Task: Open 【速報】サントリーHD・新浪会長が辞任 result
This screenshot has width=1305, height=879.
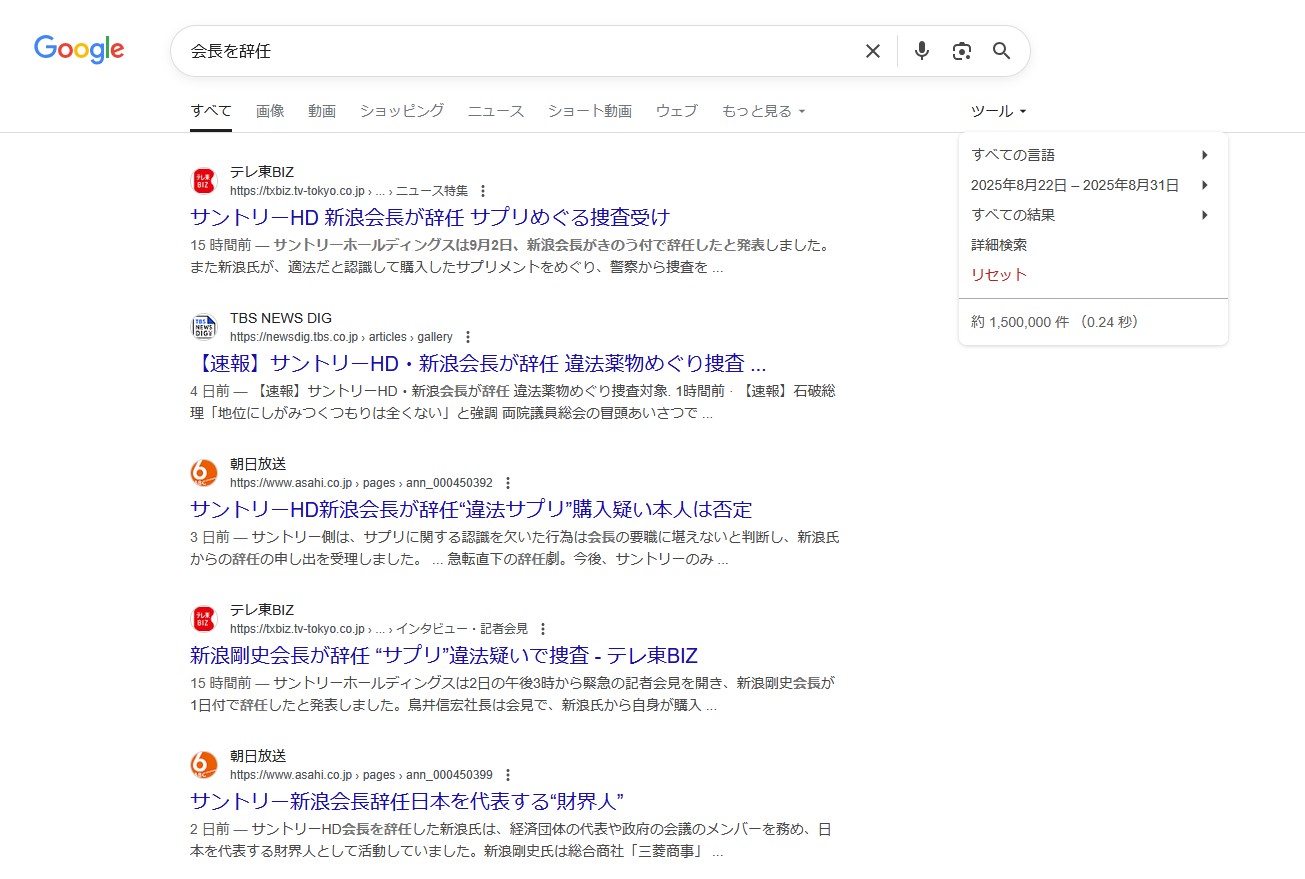Action: click(478, 363)
